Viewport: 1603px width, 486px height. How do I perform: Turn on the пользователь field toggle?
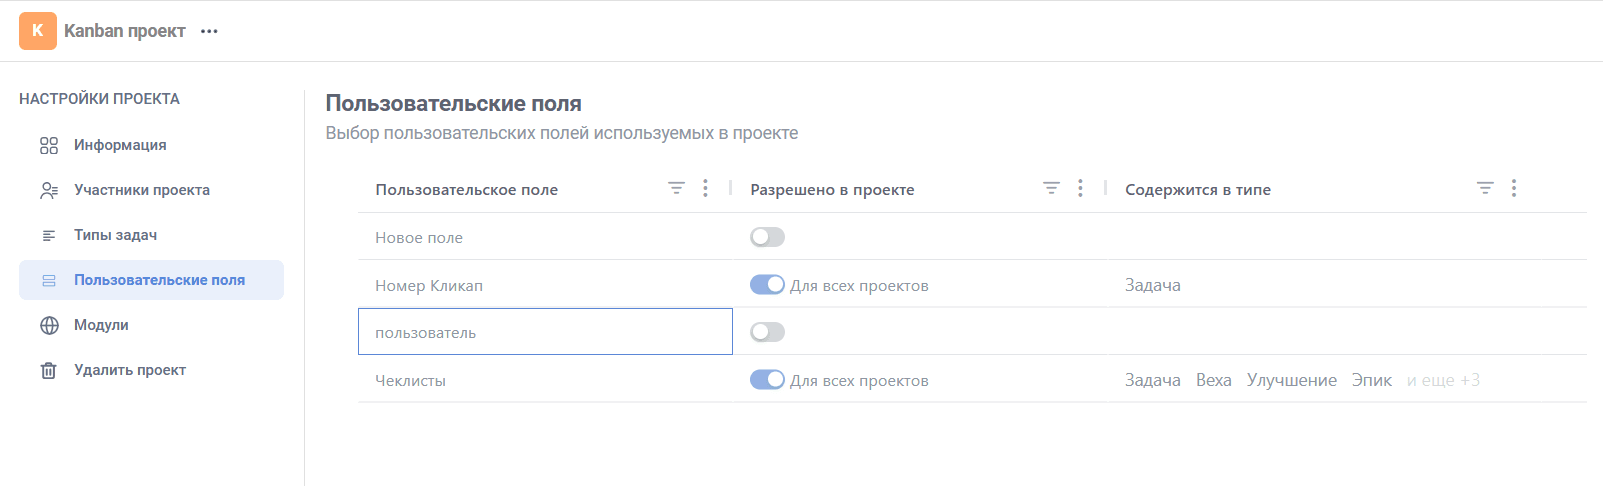click(767, 332)
